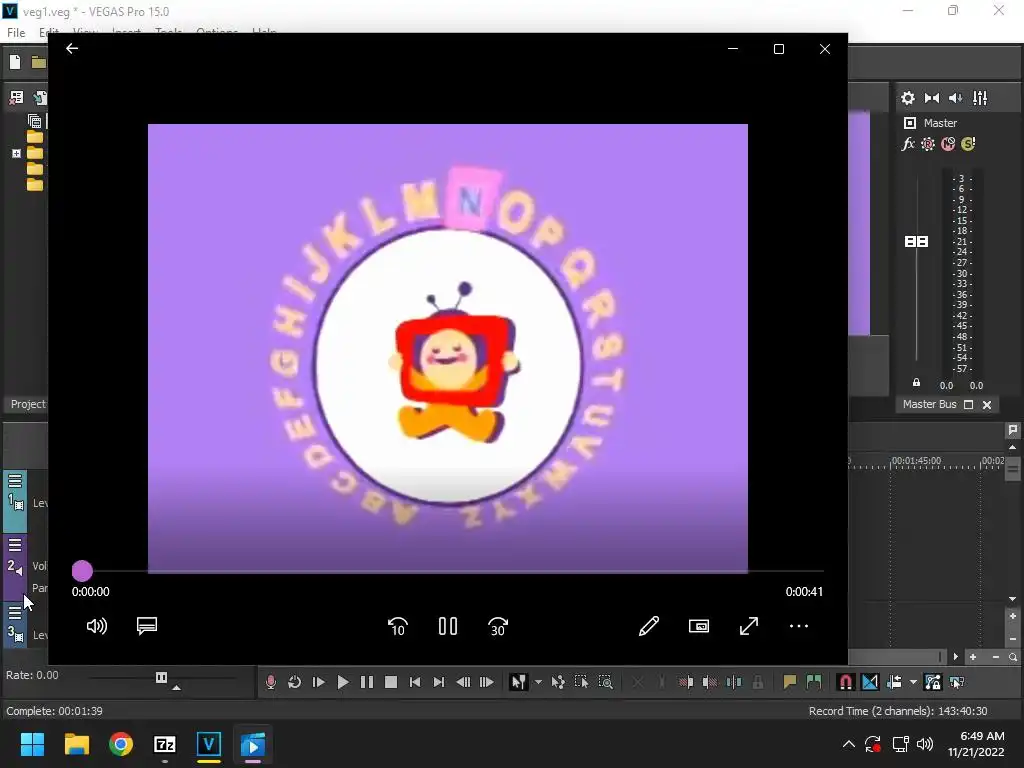Viewport: 1024px width, 768px height.
Task: Enter full screen in media player
Action: [749, 626]
